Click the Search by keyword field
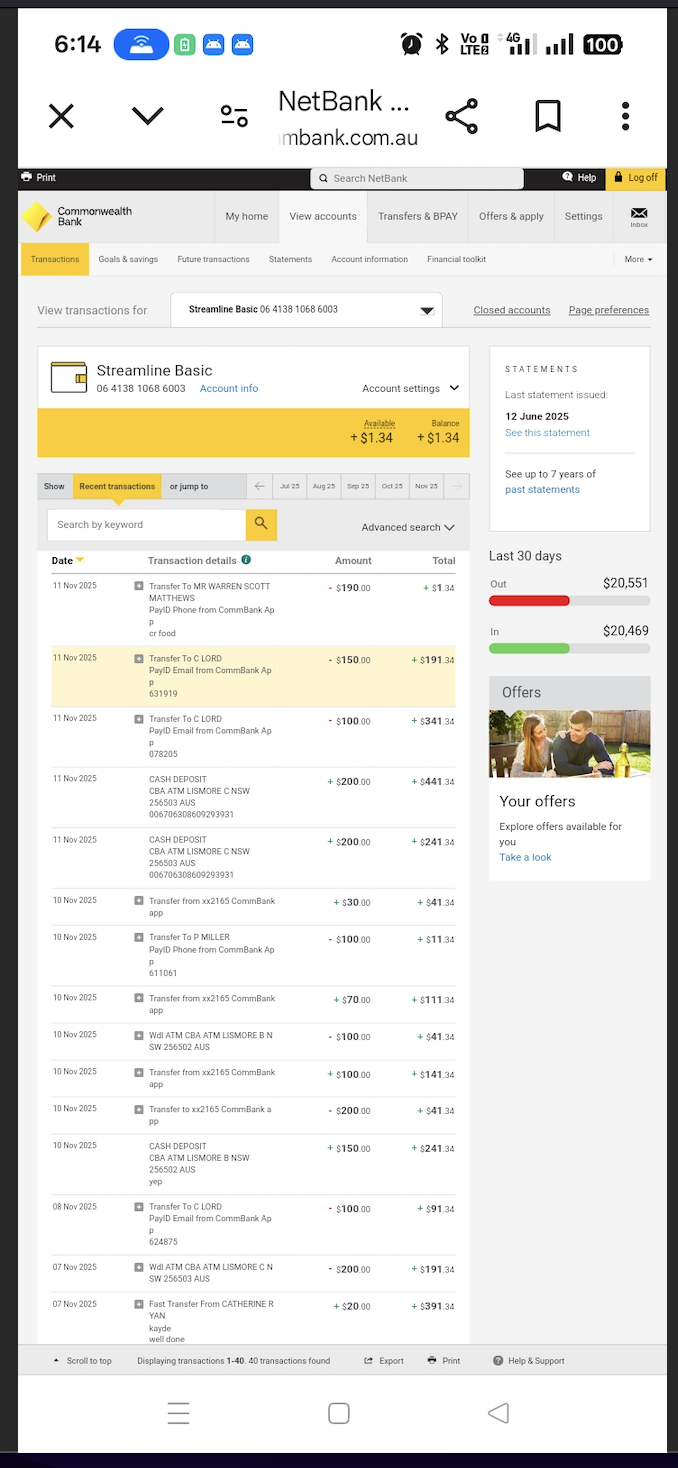This screenshot has width=678, height=1468. point(146,524)
